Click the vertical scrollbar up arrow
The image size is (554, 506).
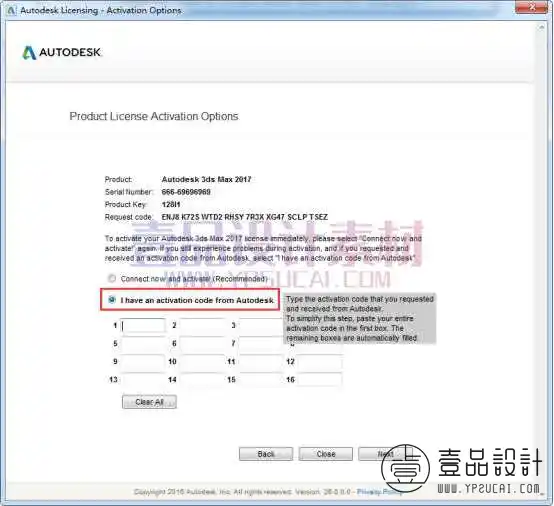point(541,27)
